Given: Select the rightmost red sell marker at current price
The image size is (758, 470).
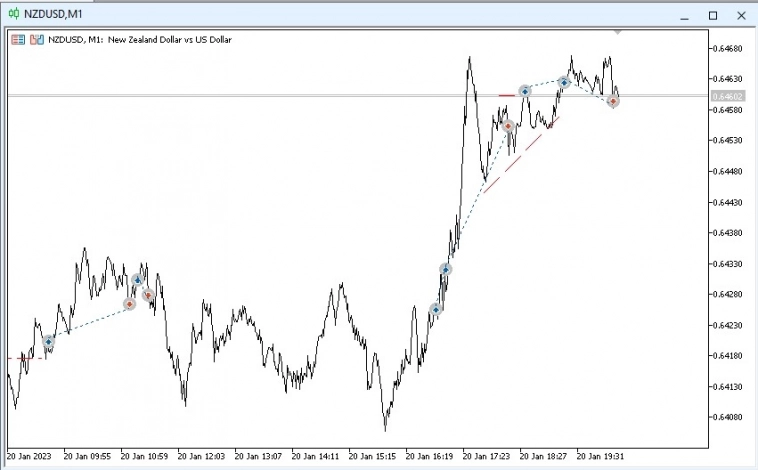Looking at the screenshot, I should coord(613,101).
